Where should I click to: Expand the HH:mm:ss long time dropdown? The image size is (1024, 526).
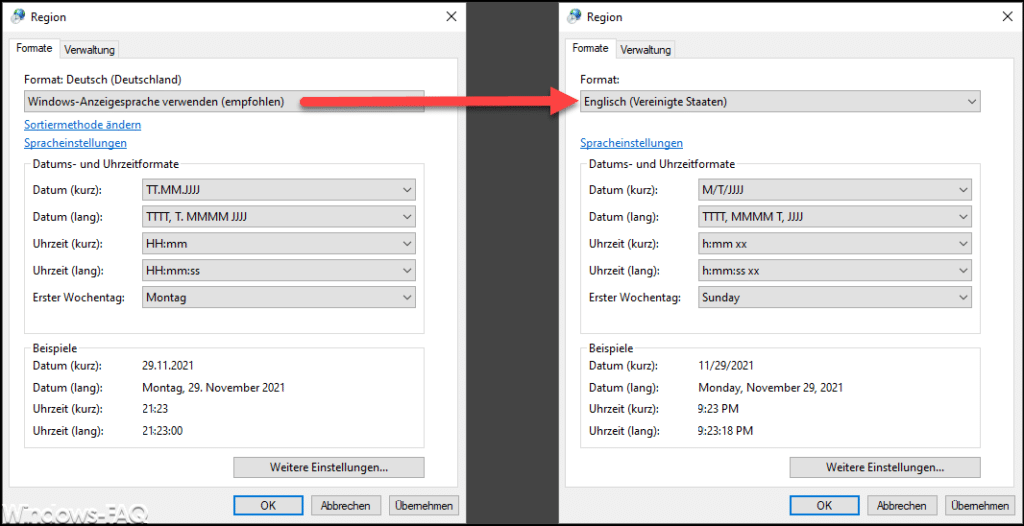[278, 271]
